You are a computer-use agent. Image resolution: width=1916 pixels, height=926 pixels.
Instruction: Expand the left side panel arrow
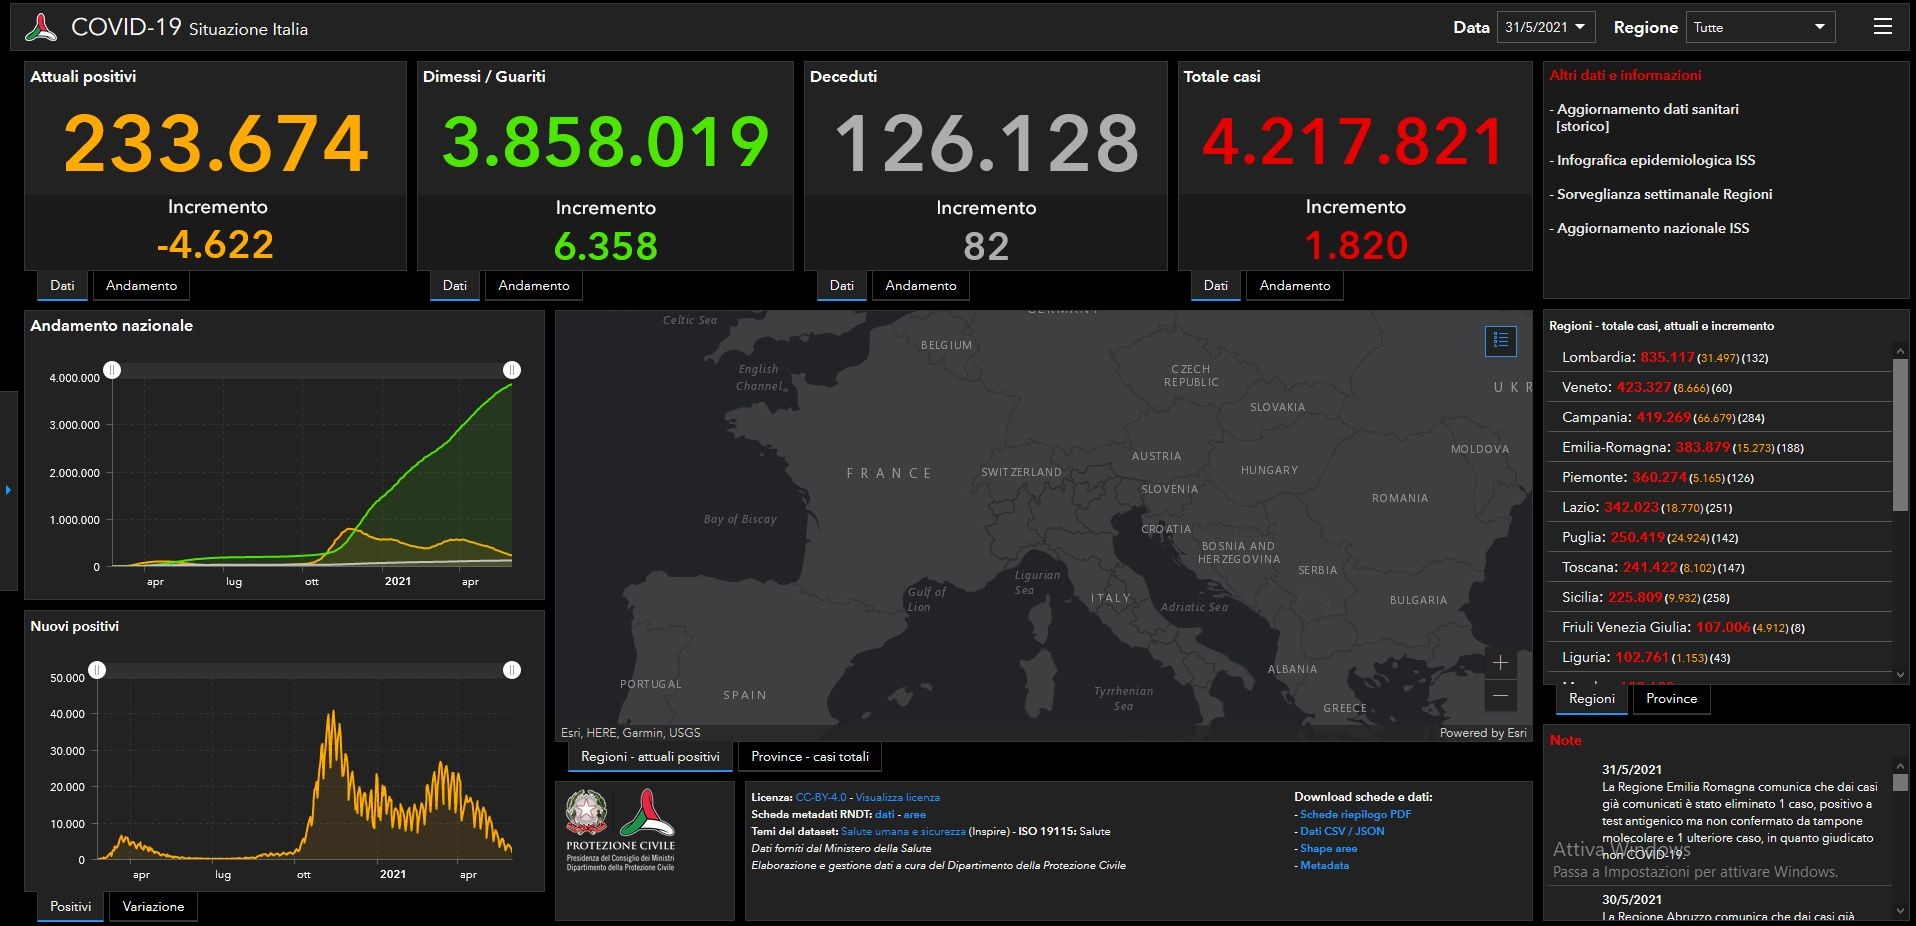pos(8,490)
